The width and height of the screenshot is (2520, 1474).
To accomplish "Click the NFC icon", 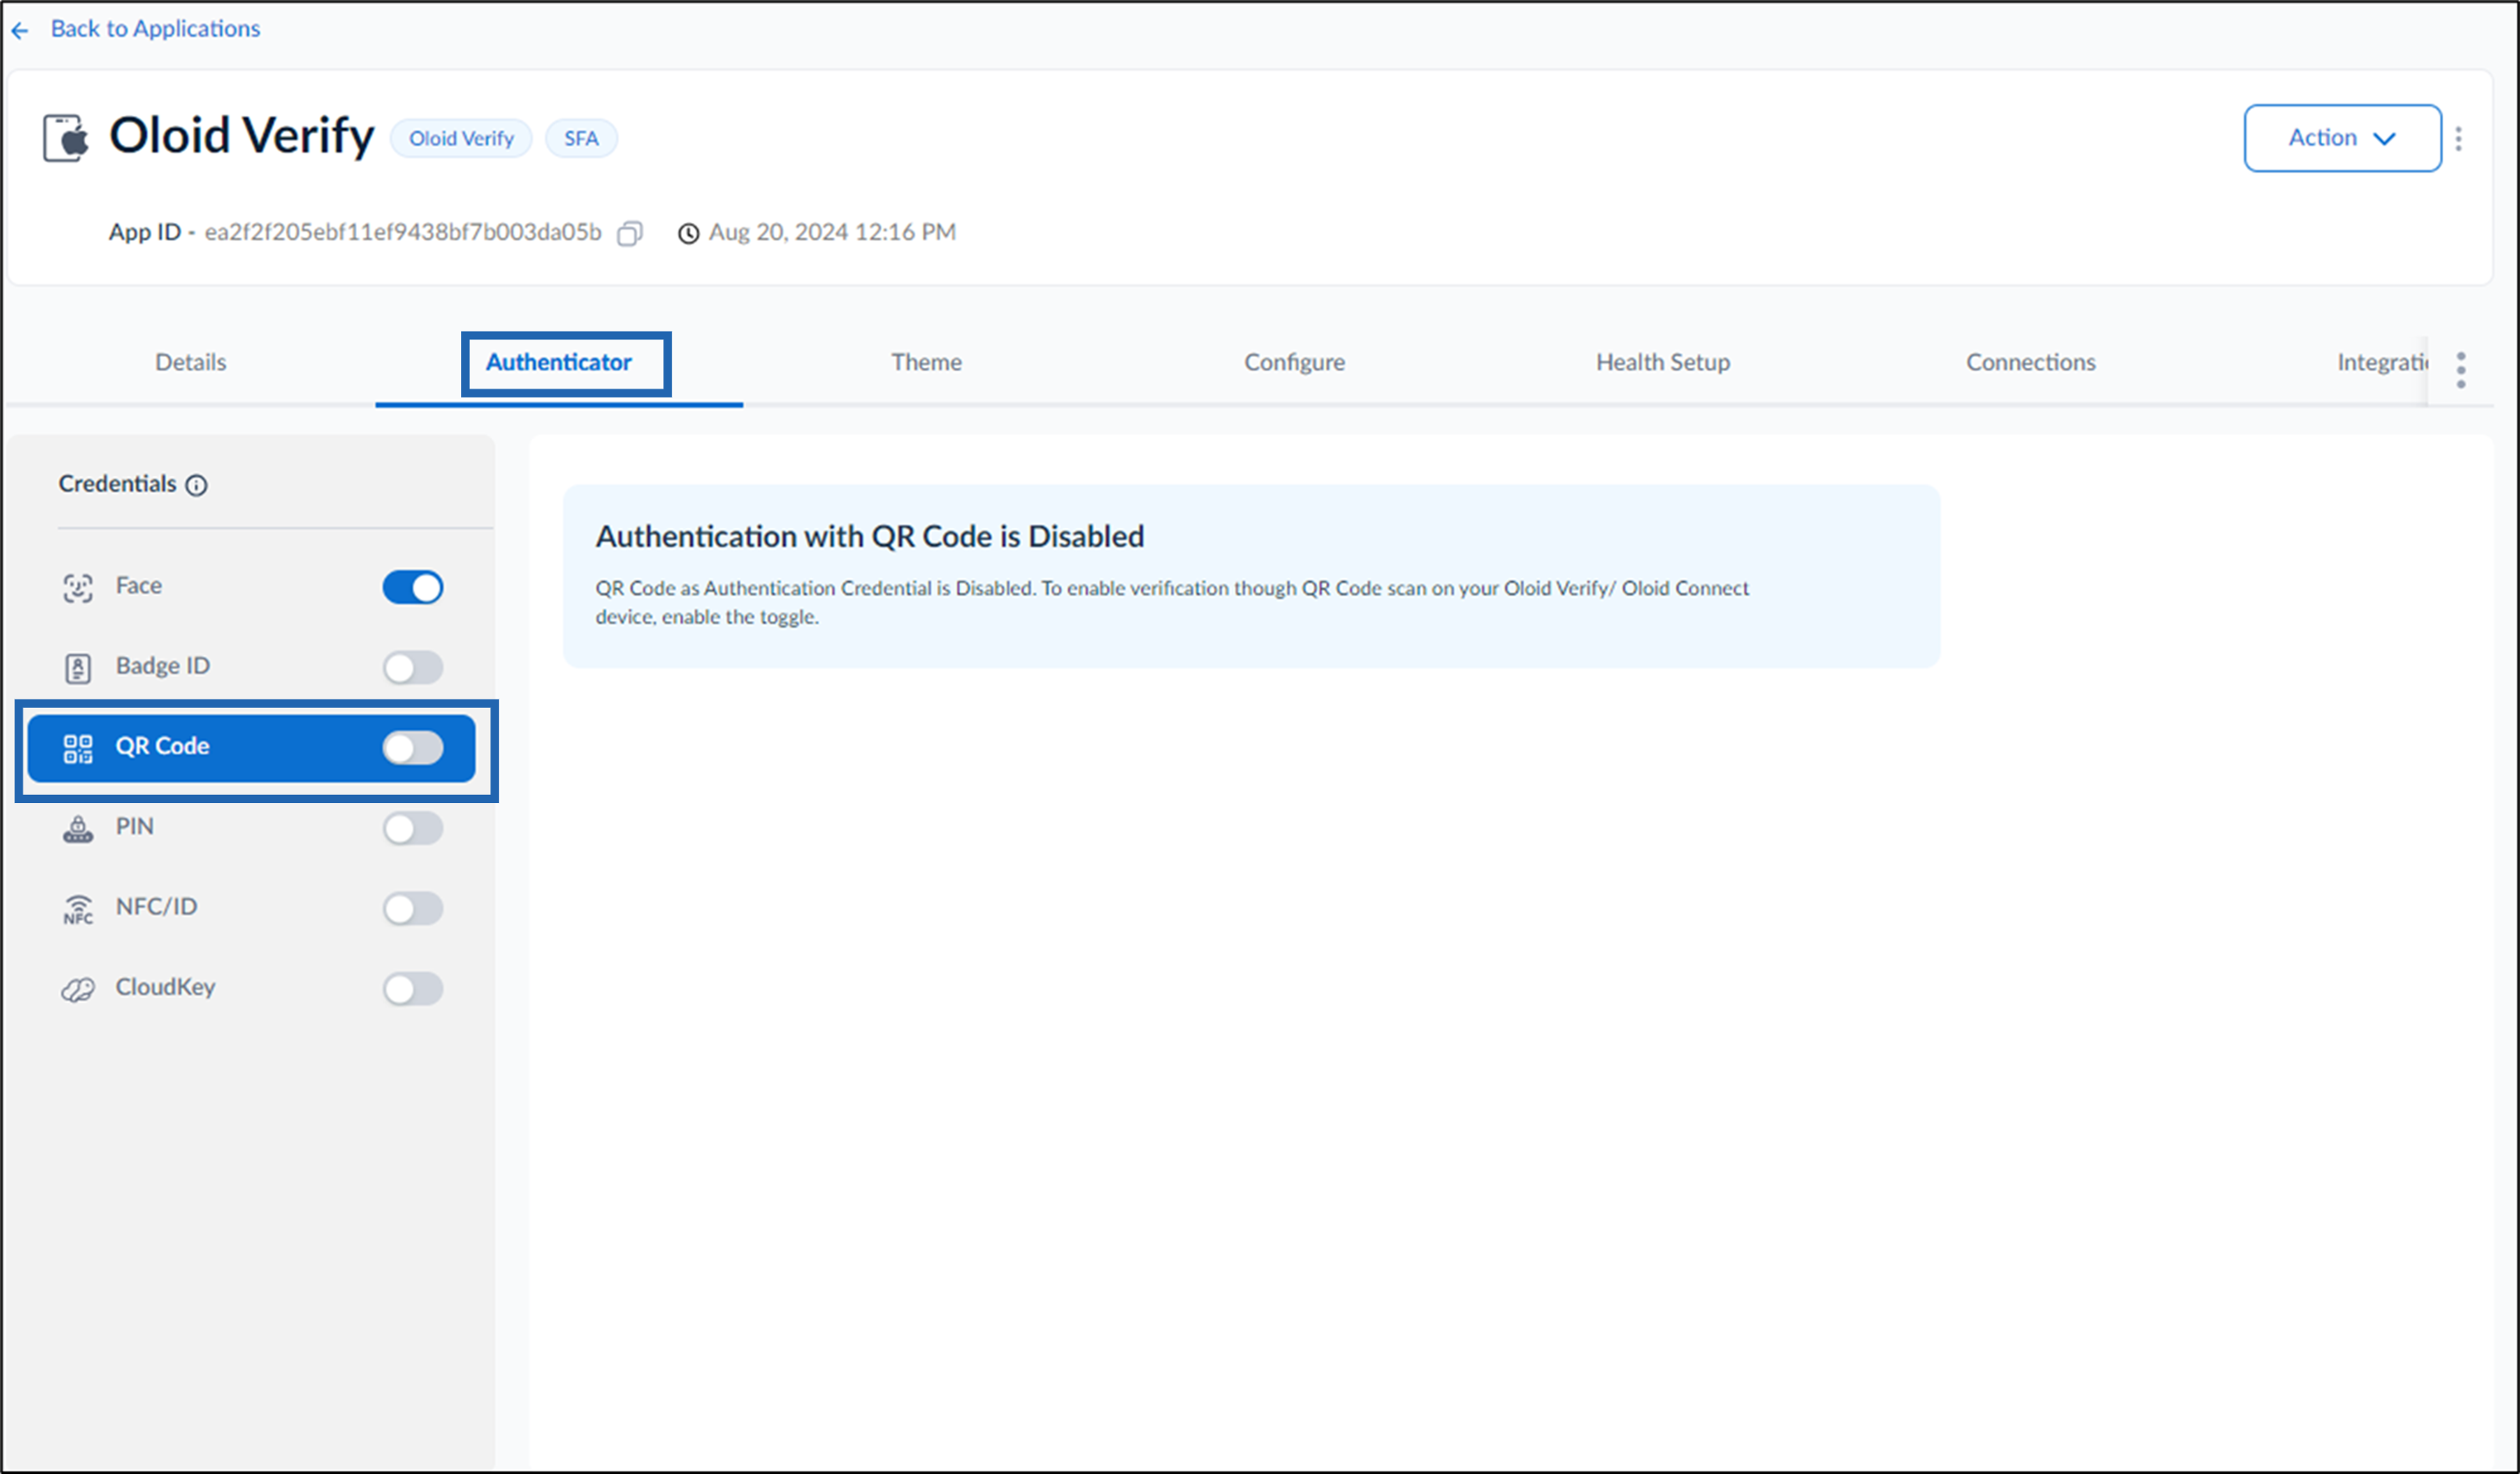I will click(78, 908).
